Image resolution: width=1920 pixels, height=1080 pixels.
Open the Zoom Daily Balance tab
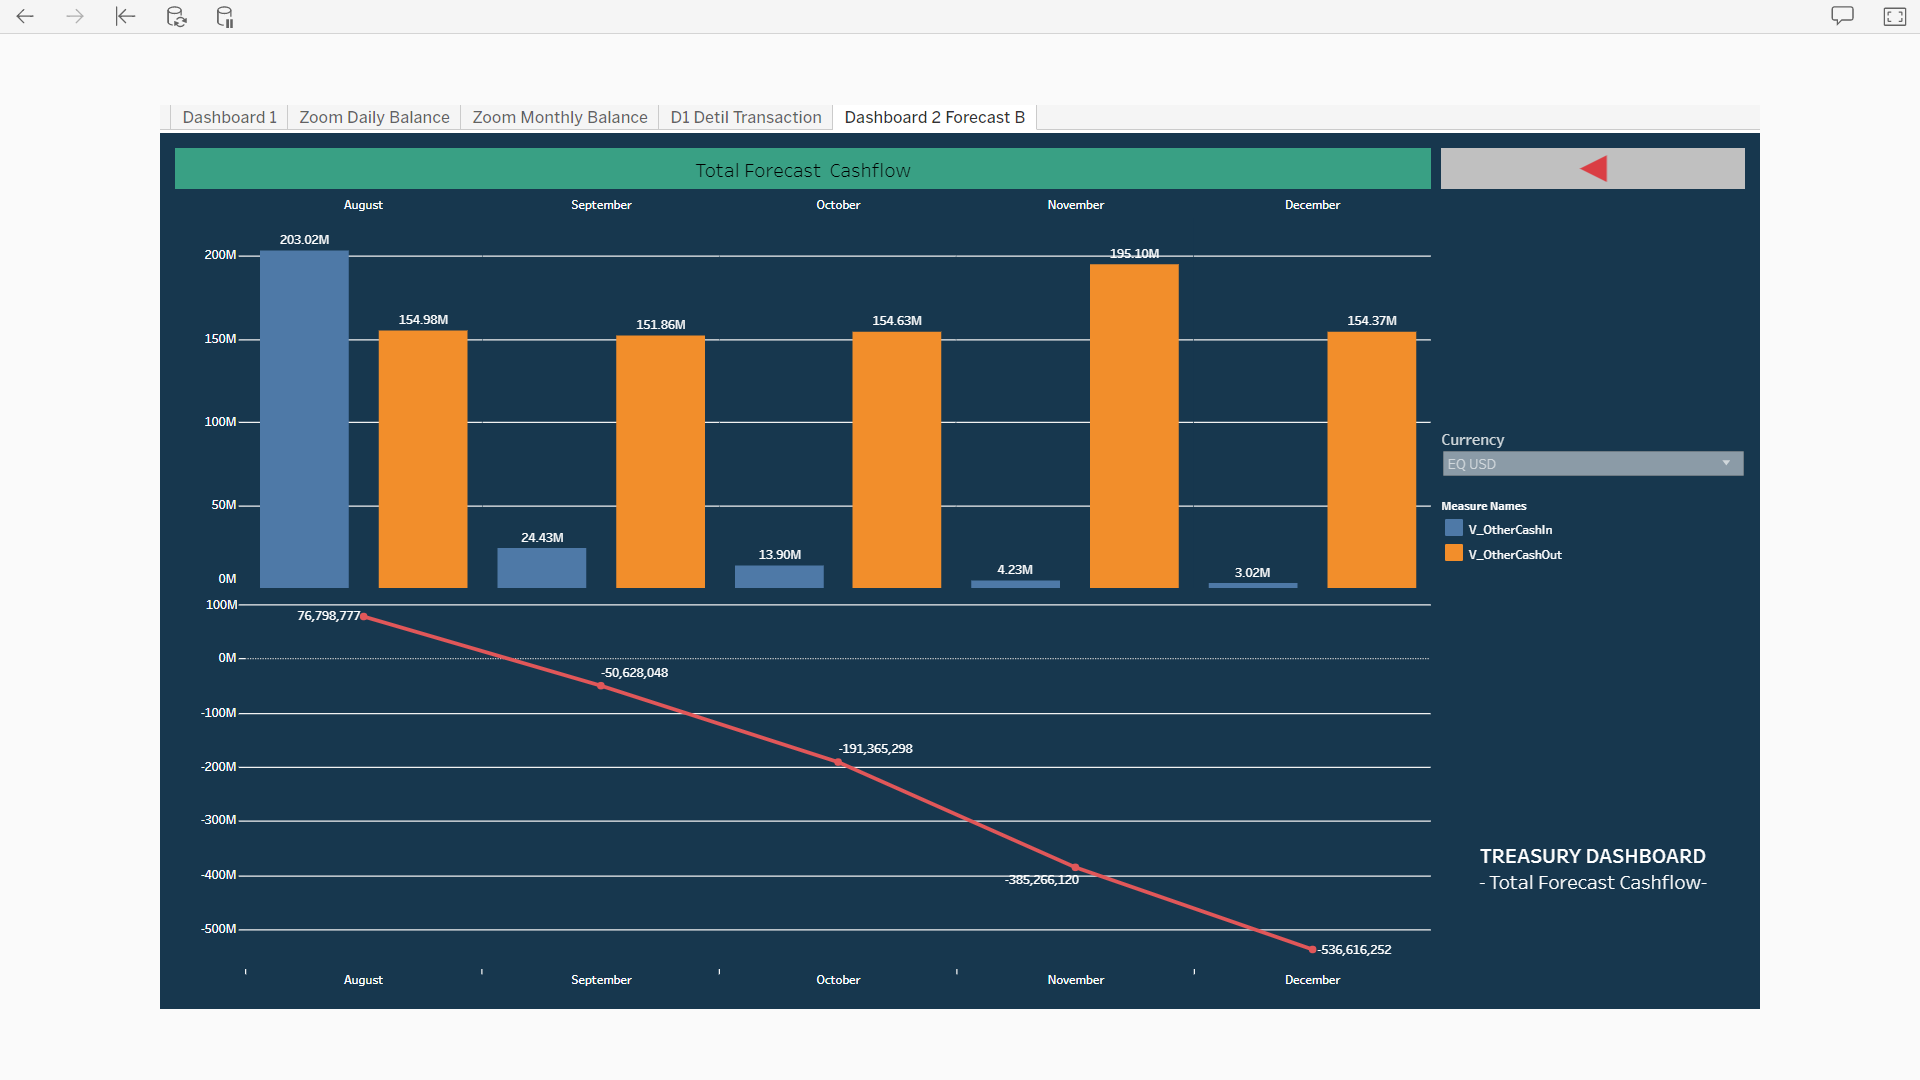(x=374, y=117)
